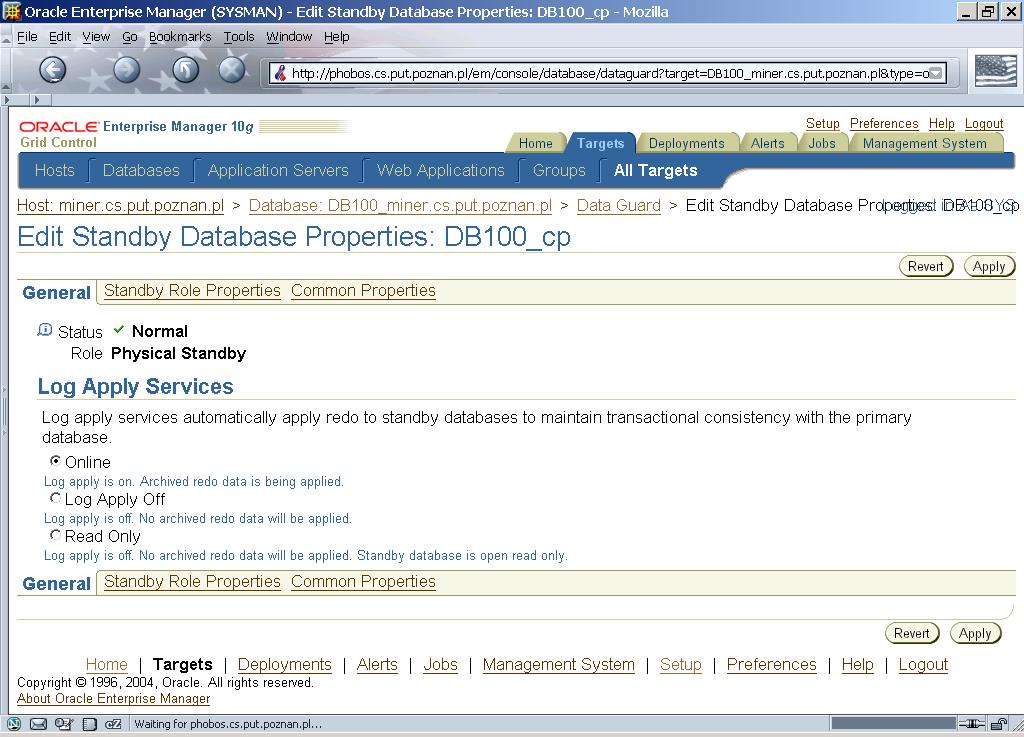Click the footer Management System link
1024x737 pixels.
click(x=558, y=665)
